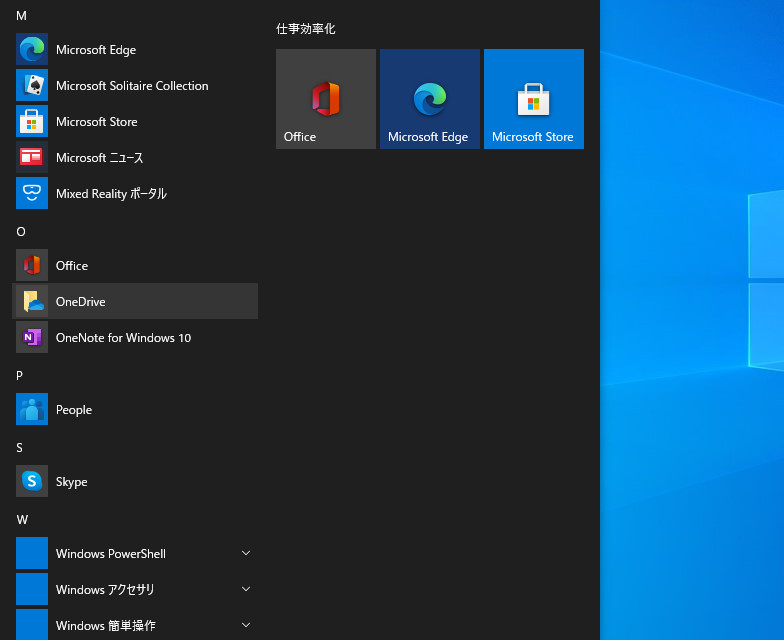Image resolution: width=784 pixels, height=640 pixels.
Task: Select the "Microsoft Solitaire Collection" text label
Action: 132,86
